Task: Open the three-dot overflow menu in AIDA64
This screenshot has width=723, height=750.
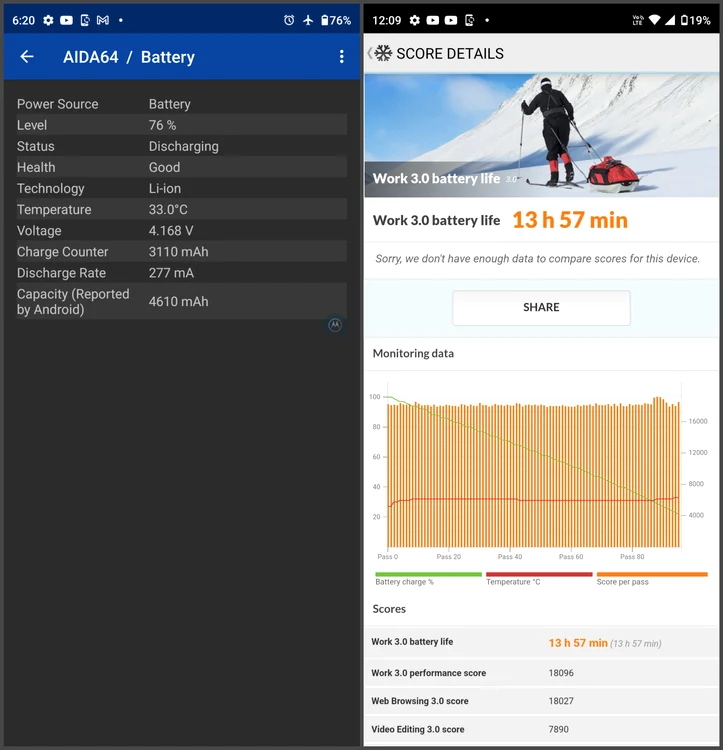Action: (x=341, y=57)
